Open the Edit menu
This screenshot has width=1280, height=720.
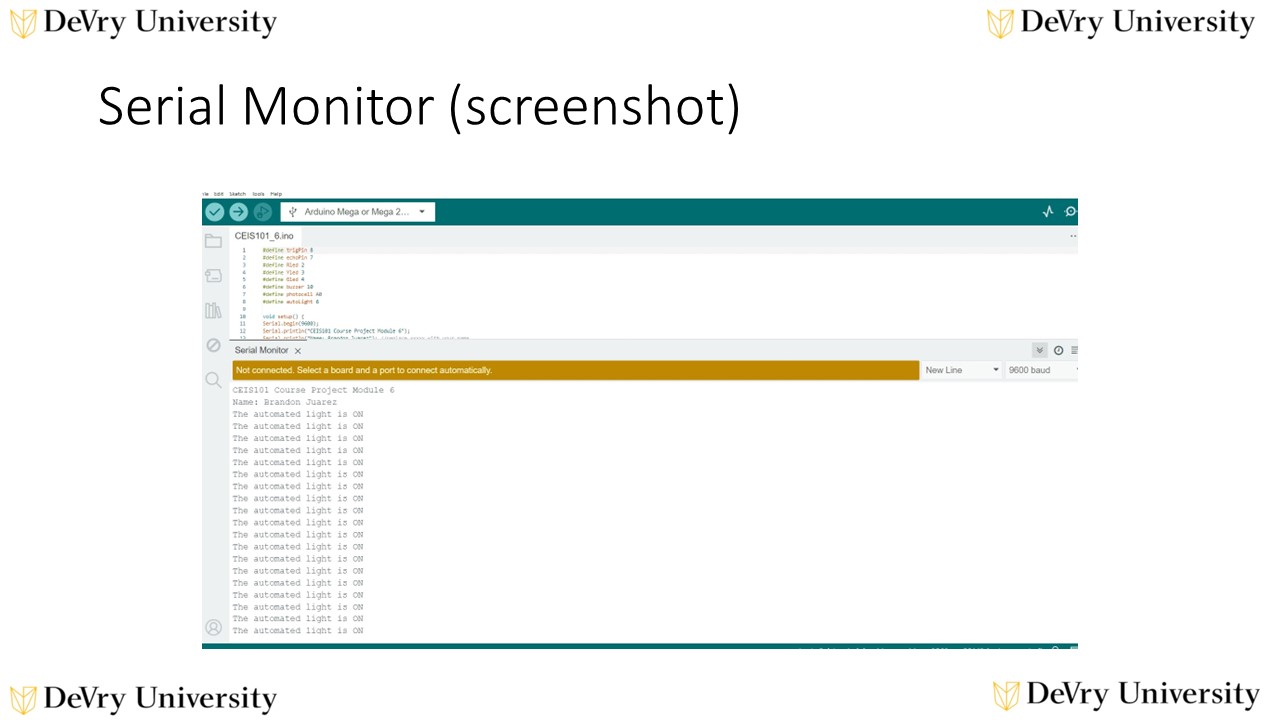point(218,194)
